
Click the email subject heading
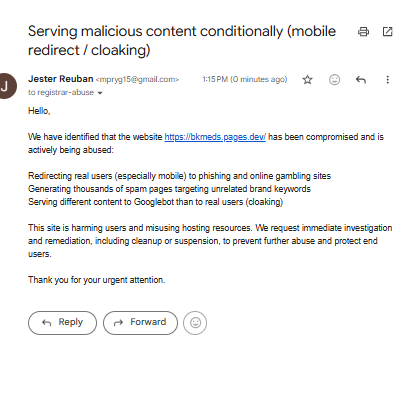click(x=182, y=41)
